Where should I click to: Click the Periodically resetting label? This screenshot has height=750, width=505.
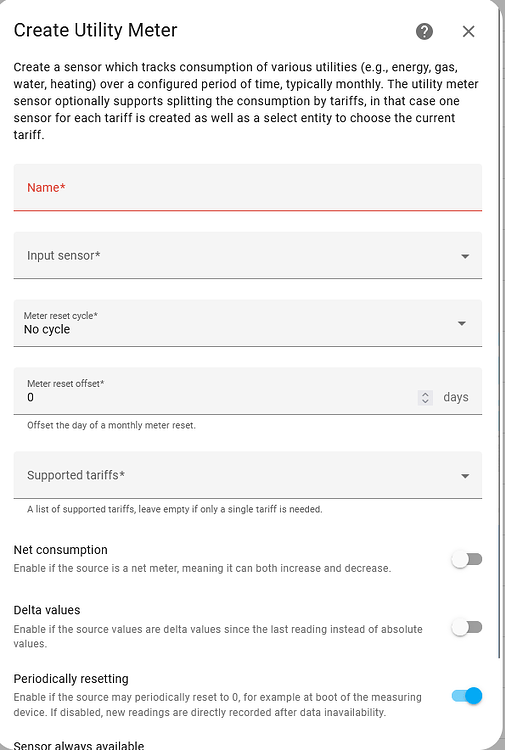click(x=71, y=679)
